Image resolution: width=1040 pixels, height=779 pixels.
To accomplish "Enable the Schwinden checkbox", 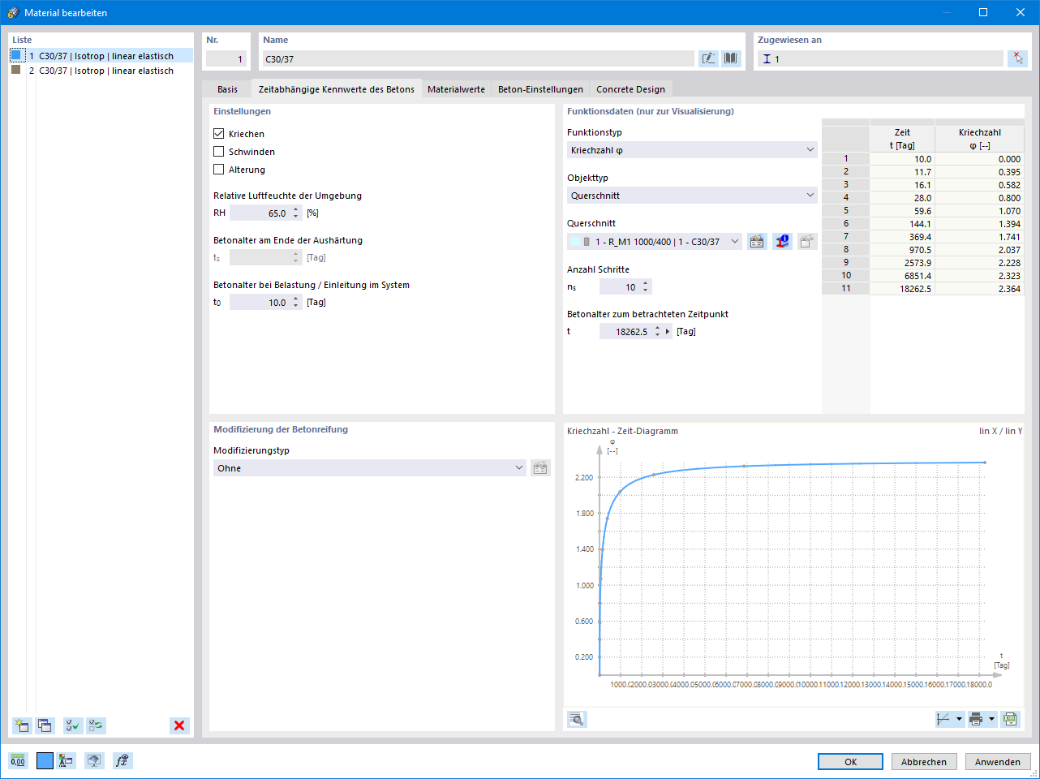I will 219,151.
